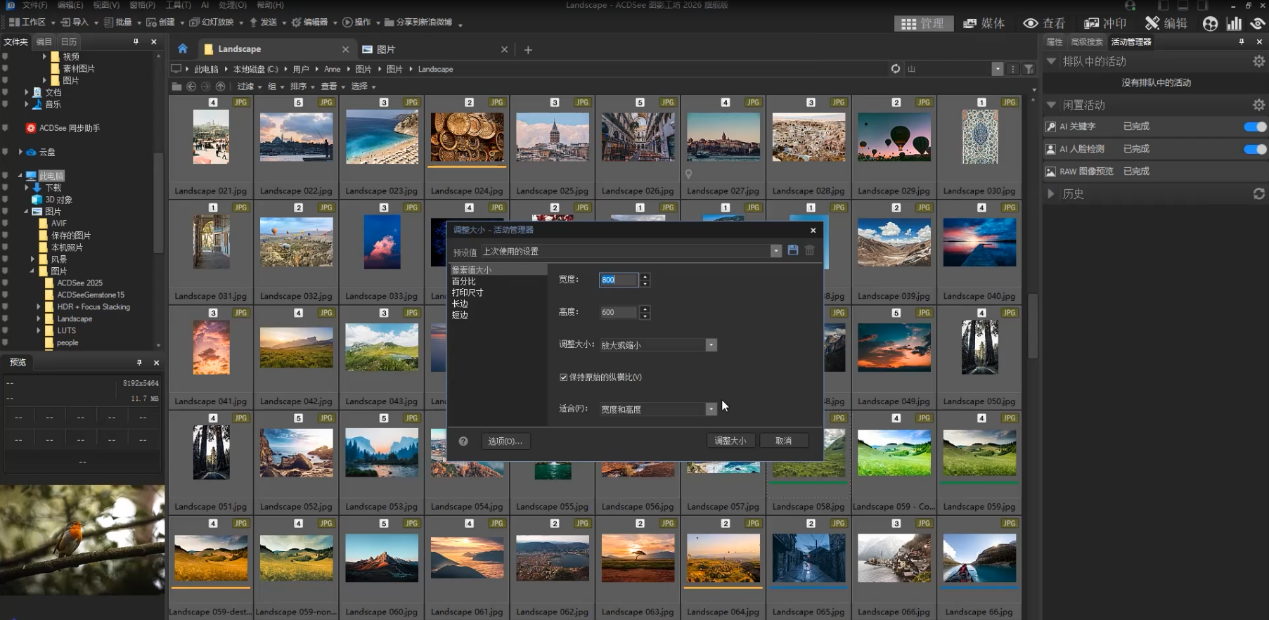Screen dimensions: 1269x620
Task: Toggle the AI 关键字 switch
Action: coord(1254,127)
